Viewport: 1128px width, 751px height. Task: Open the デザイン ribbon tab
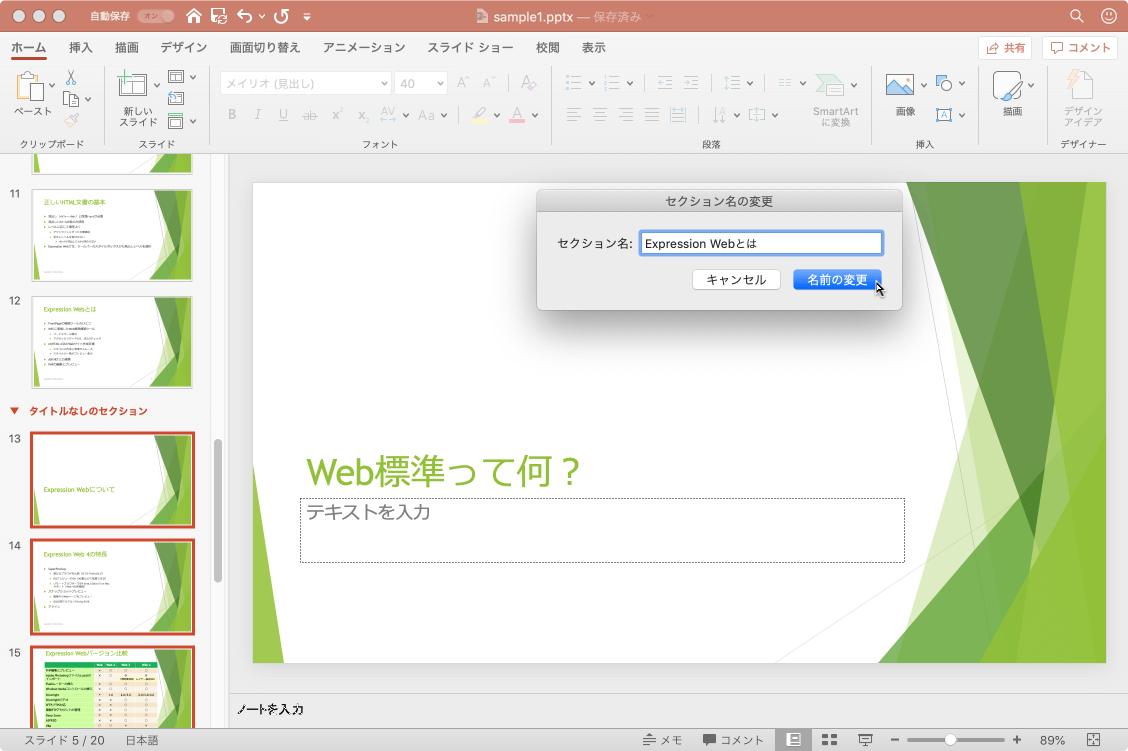click(183, 47)
